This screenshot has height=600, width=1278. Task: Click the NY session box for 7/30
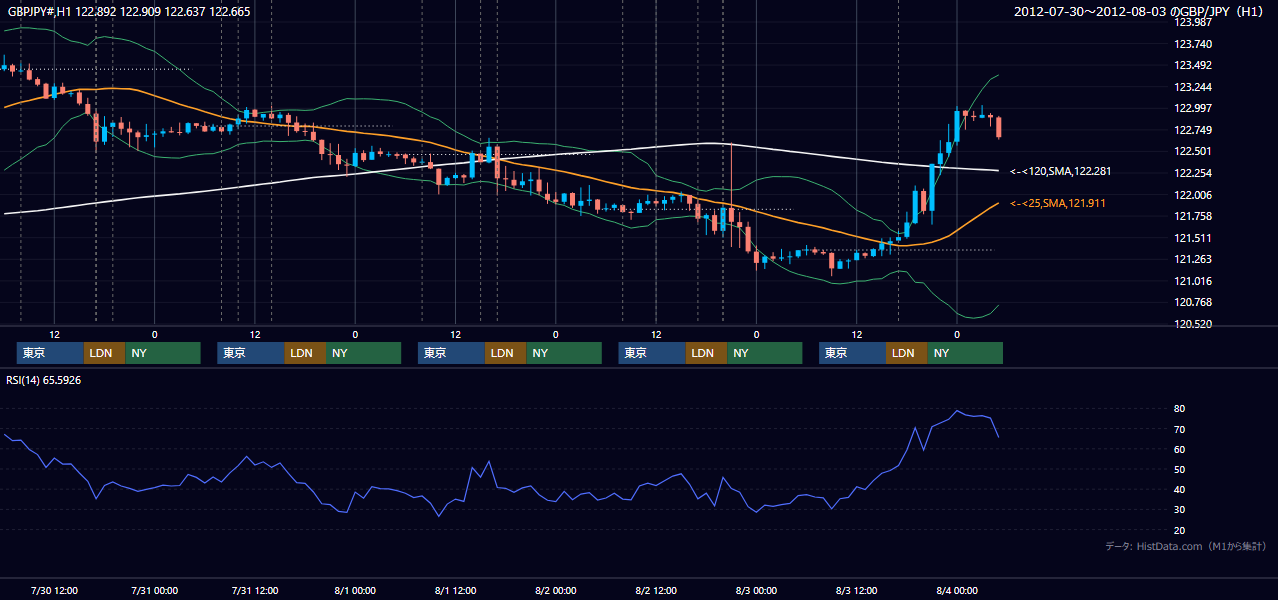pos(163,353)
